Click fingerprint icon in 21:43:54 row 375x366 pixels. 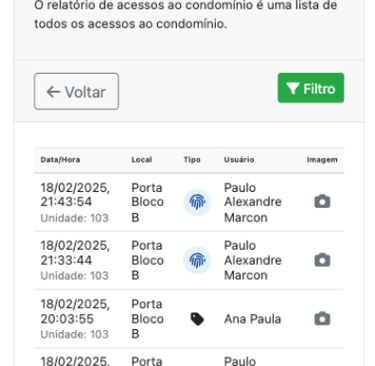pos(197,202)
